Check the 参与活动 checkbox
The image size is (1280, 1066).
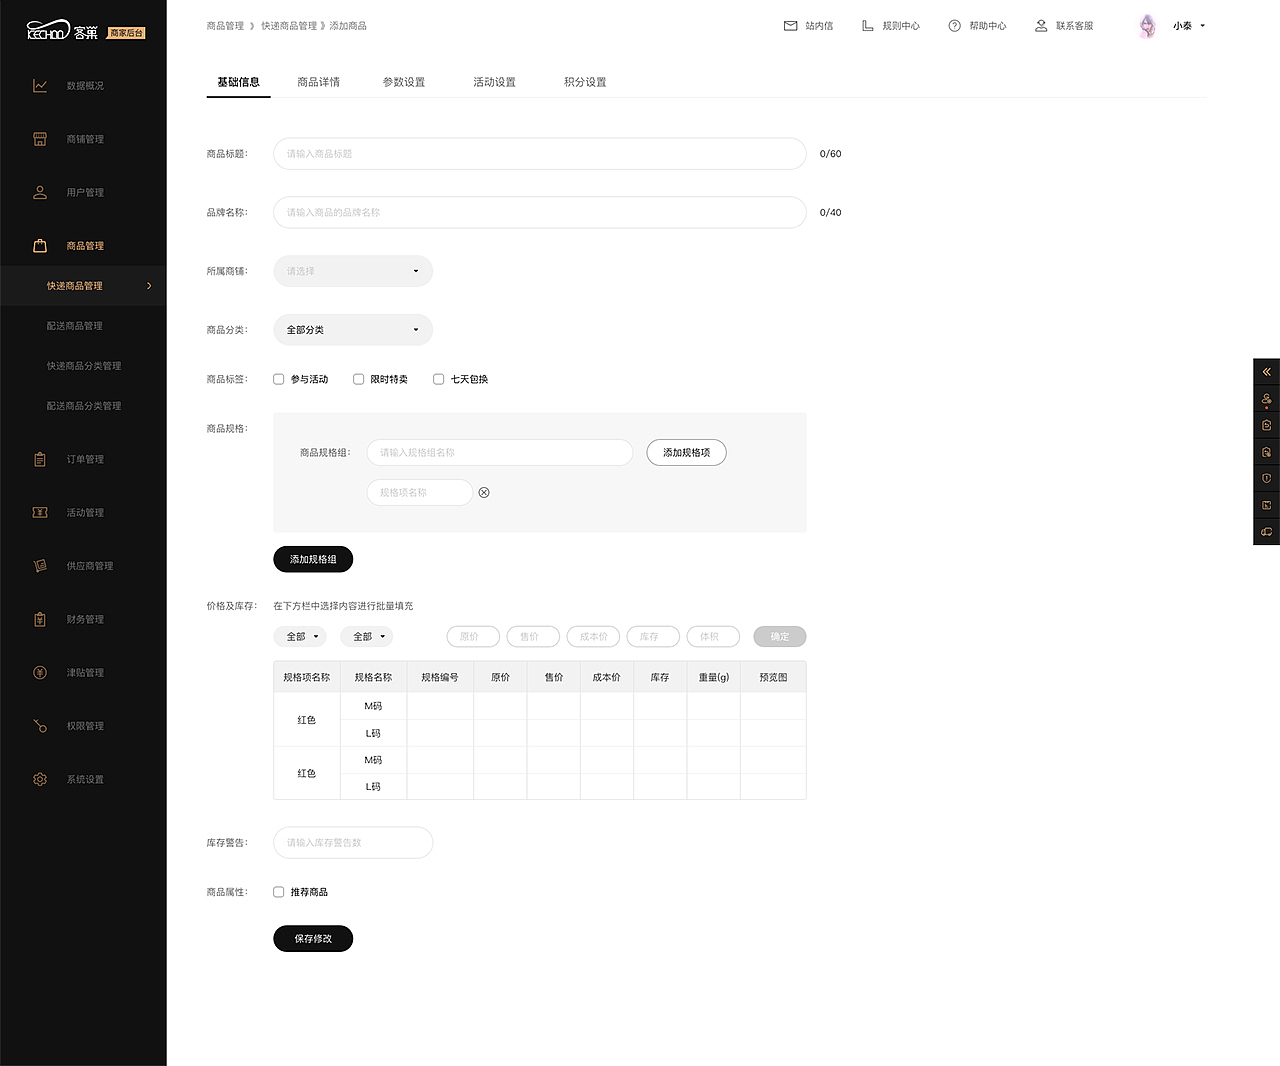click(278, 379)
